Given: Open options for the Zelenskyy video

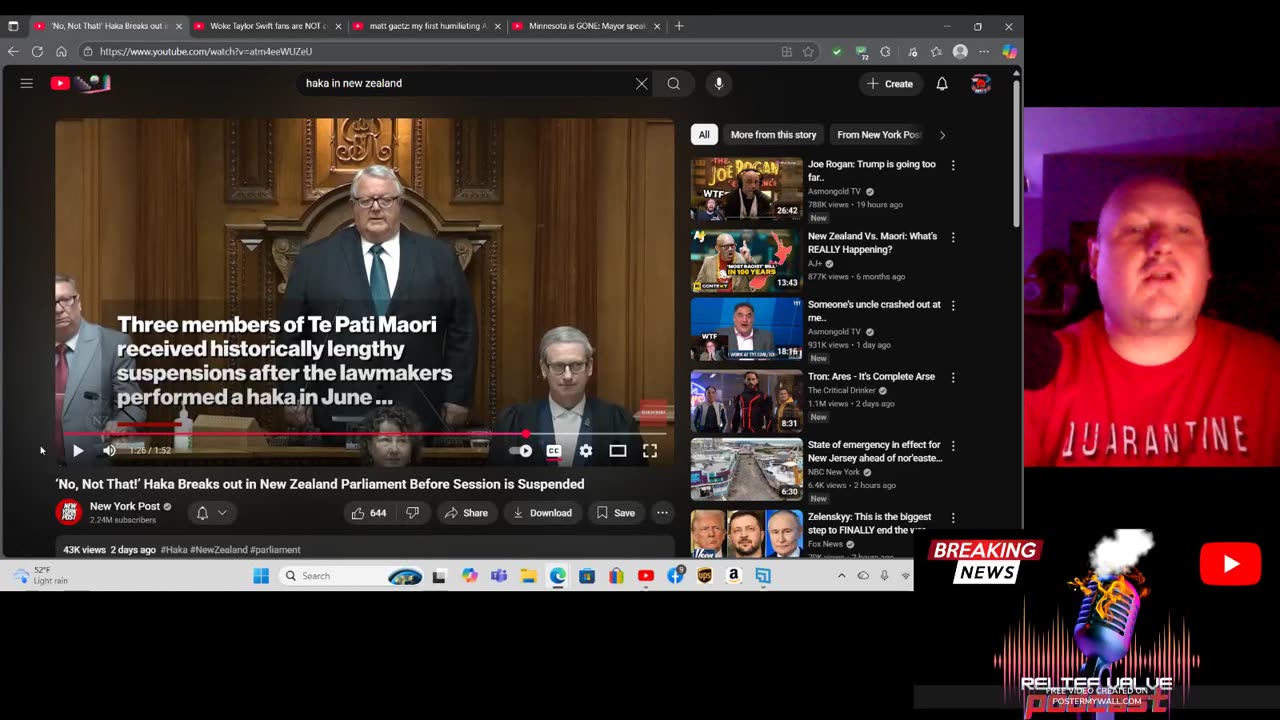Looking at the screenshot, I should pos(953,518).
